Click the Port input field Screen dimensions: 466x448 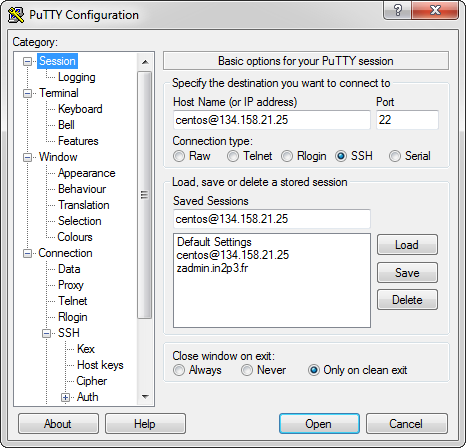[x=407, y=120]
